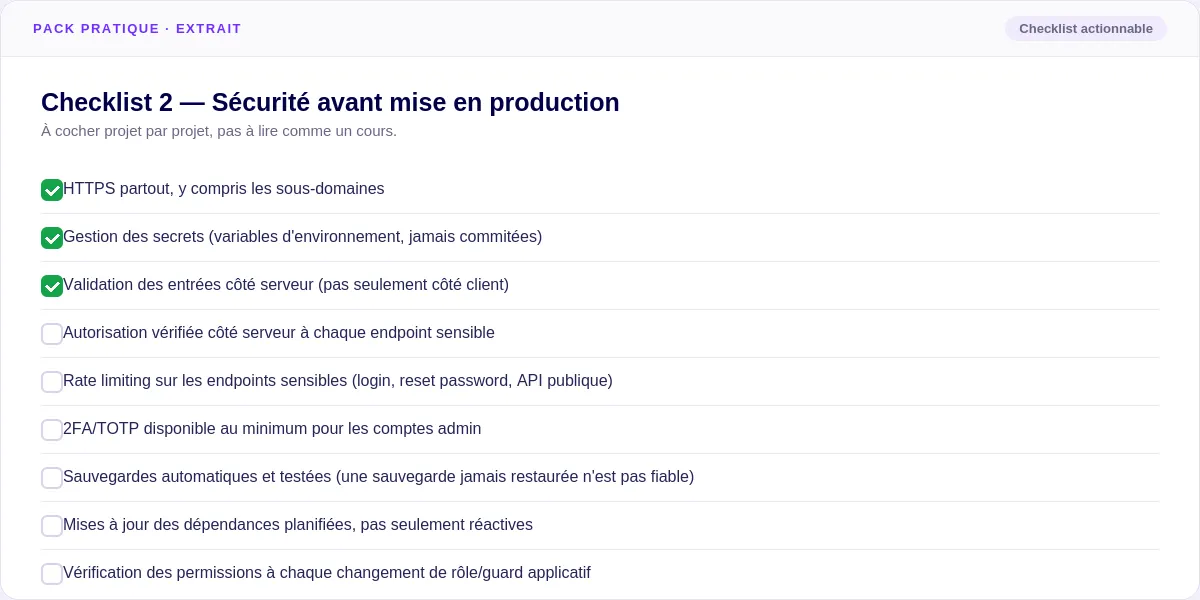Viewport: 1200px width, 600px height.
Task: Click the '2FA/TOTP disponible au minimum' text
Action: point(272,429)
